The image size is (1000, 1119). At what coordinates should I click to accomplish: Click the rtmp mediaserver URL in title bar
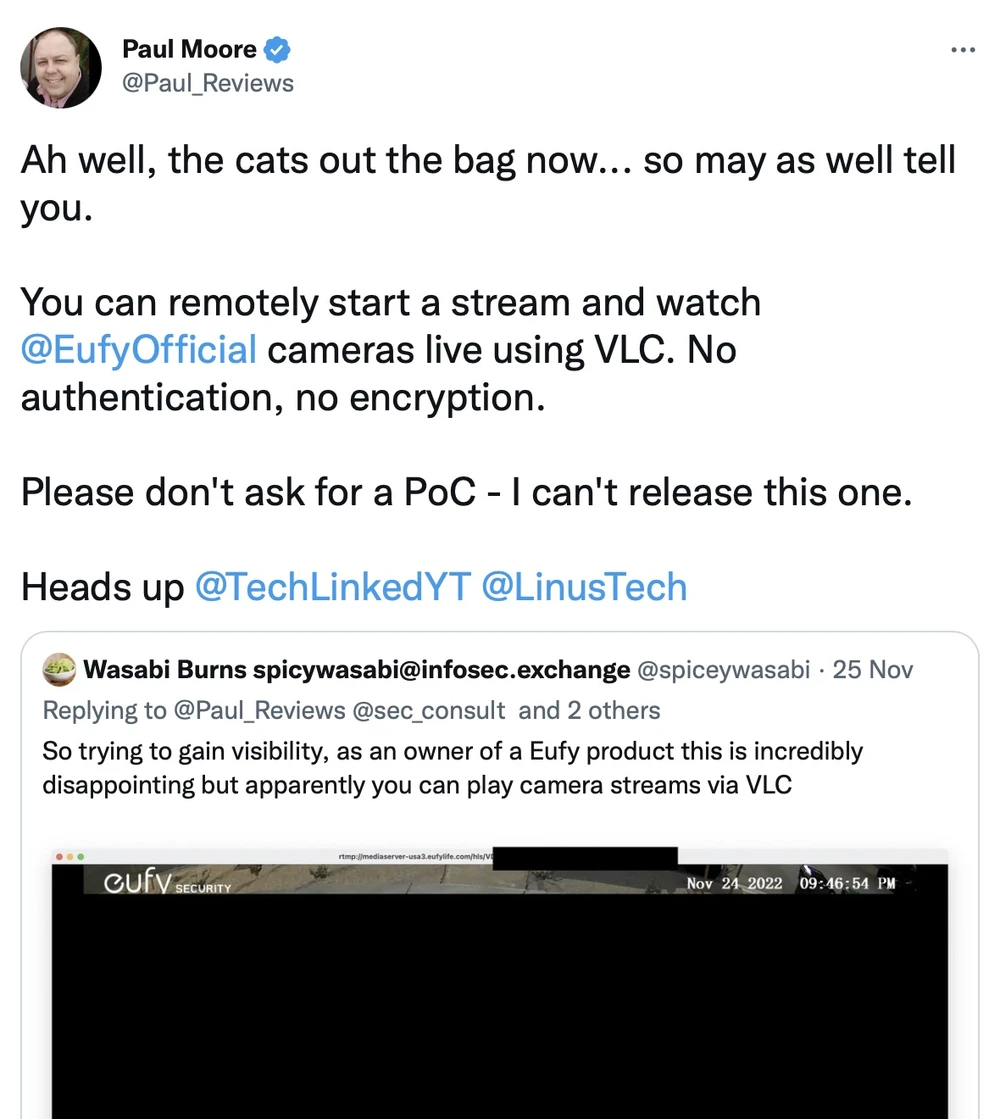[x=417, y=857]
